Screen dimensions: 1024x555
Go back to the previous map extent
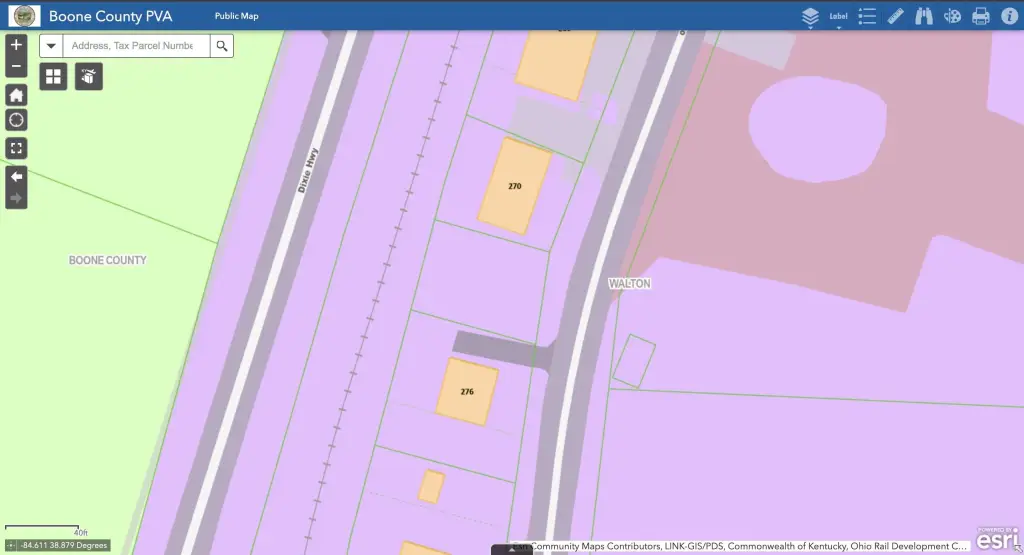pyautogui.click(x=16, y=176)
